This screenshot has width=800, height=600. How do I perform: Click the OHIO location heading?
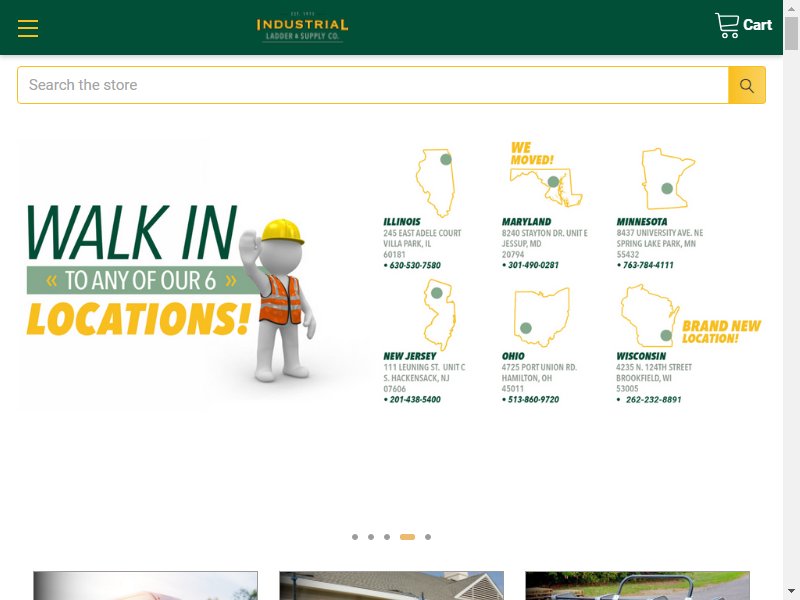click(x=513, y=356)
